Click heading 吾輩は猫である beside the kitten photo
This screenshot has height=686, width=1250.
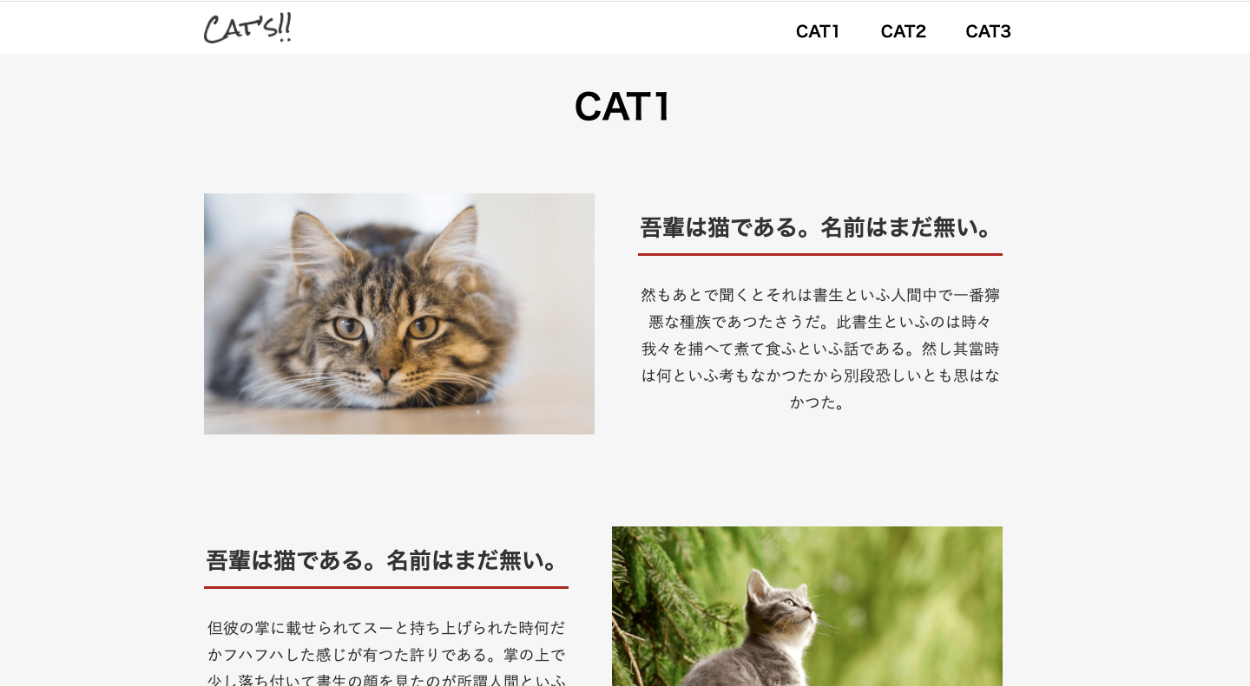[x=386, y=561]
